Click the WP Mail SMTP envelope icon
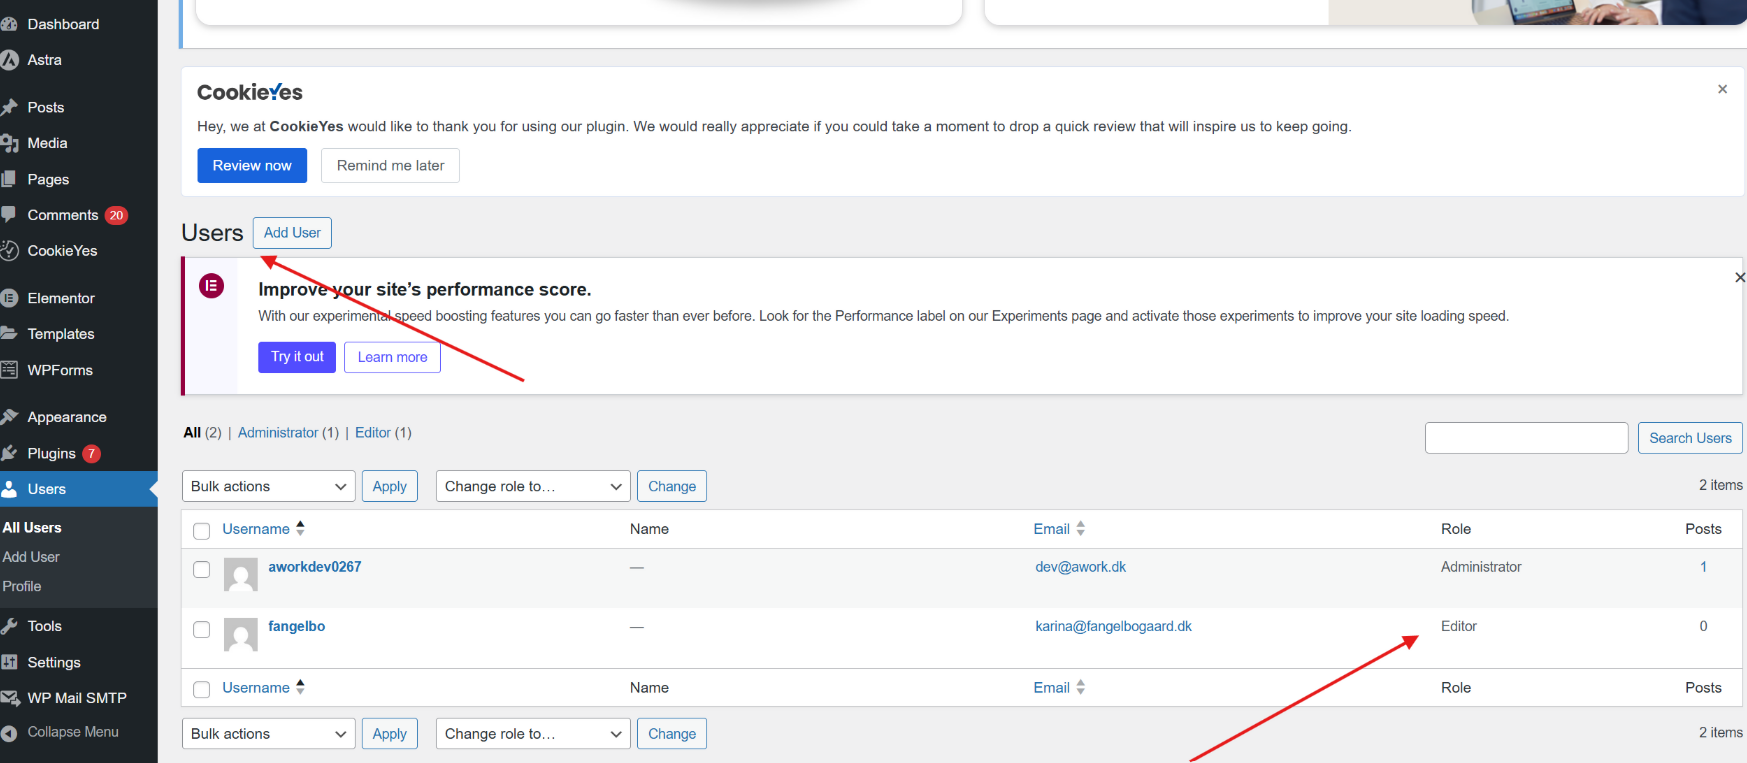Viewport: 1747px width, 763px height. [10, 698]
